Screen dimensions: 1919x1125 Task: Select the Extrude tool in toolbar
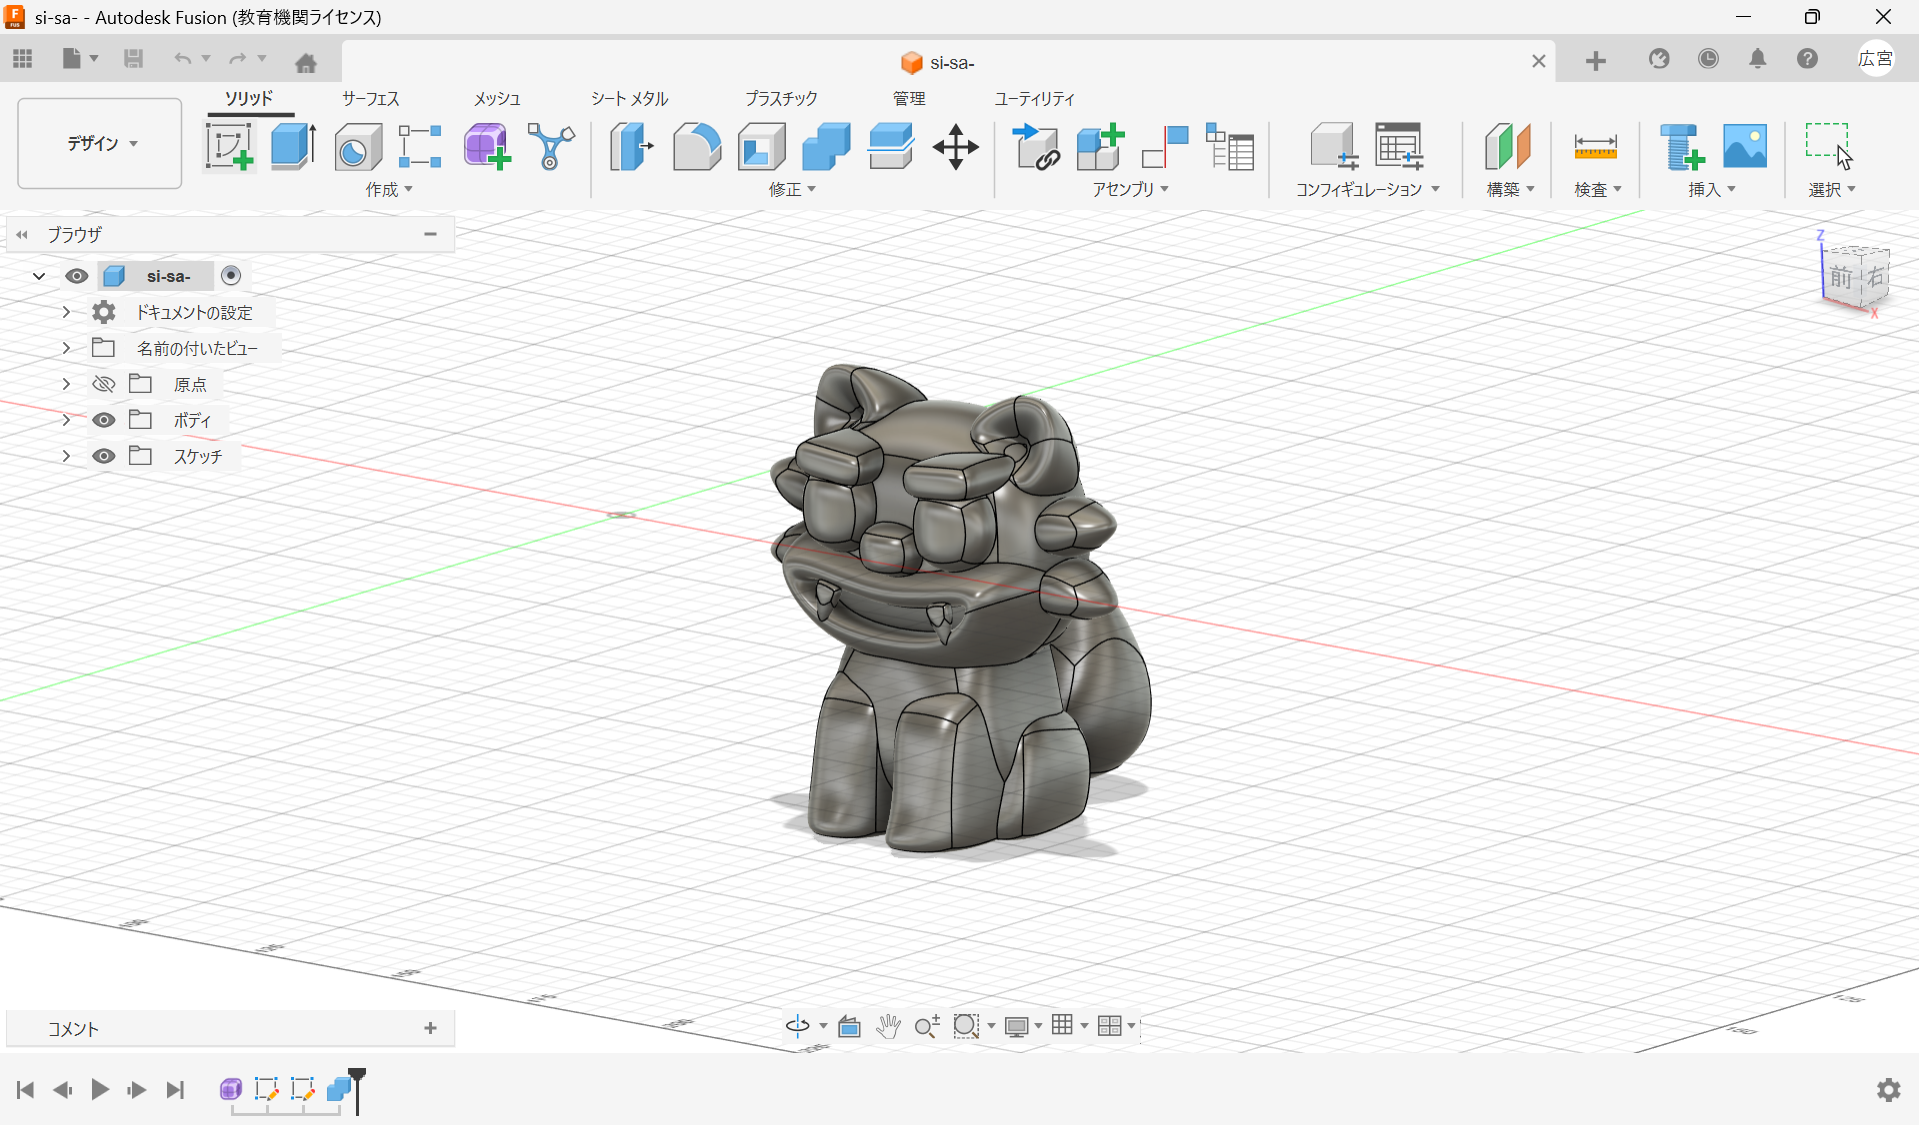[293, 147]
